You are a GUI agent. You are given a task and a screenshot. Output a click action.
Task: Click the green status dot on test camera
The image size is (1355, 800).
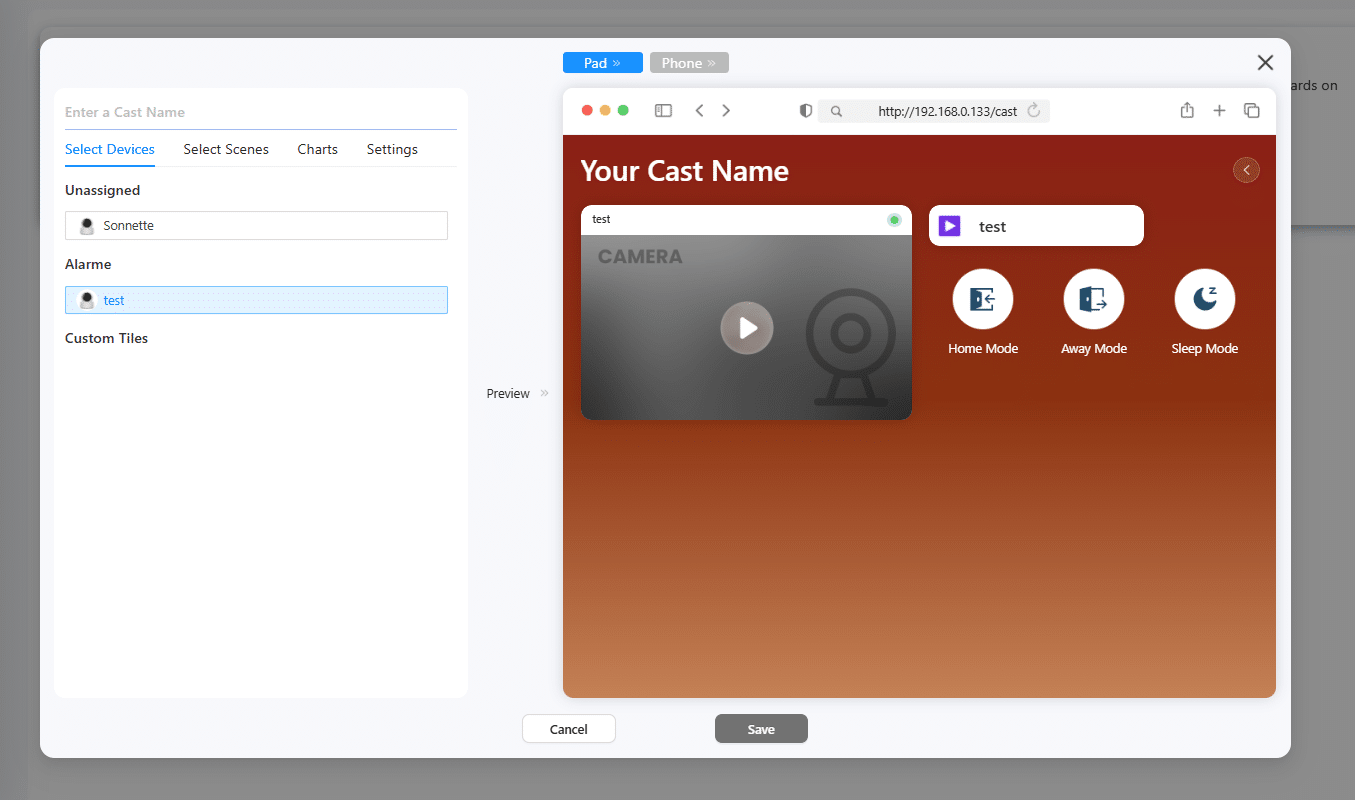[x=894, y=220]
